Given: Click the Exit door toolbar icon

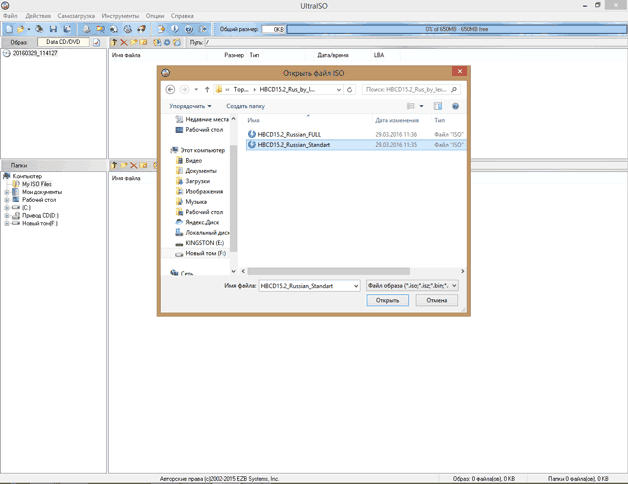Looking at the screenshot, I should 203,29.
